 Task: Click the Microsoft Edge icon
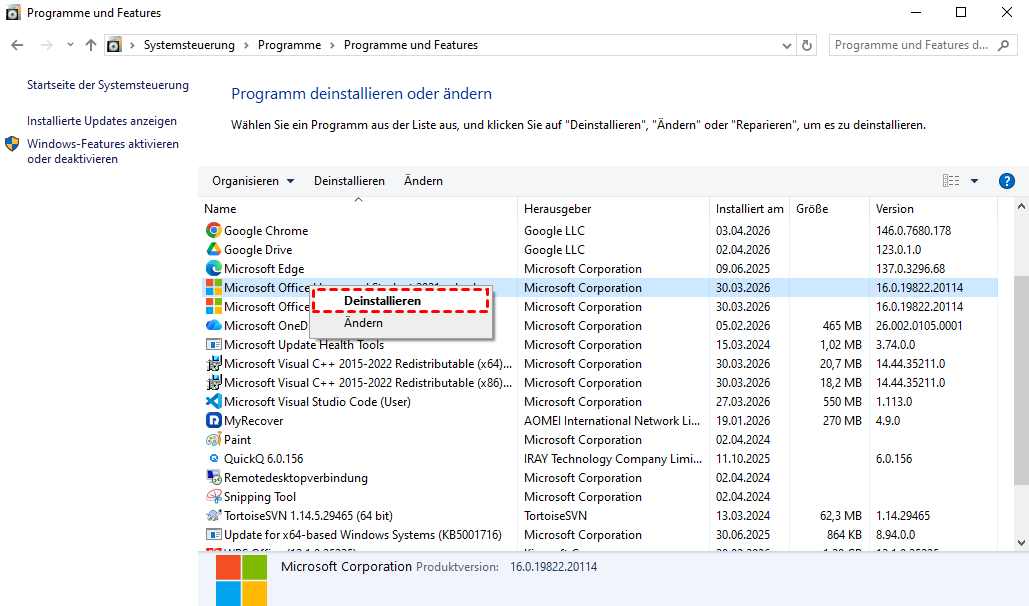tap(213, 269)
